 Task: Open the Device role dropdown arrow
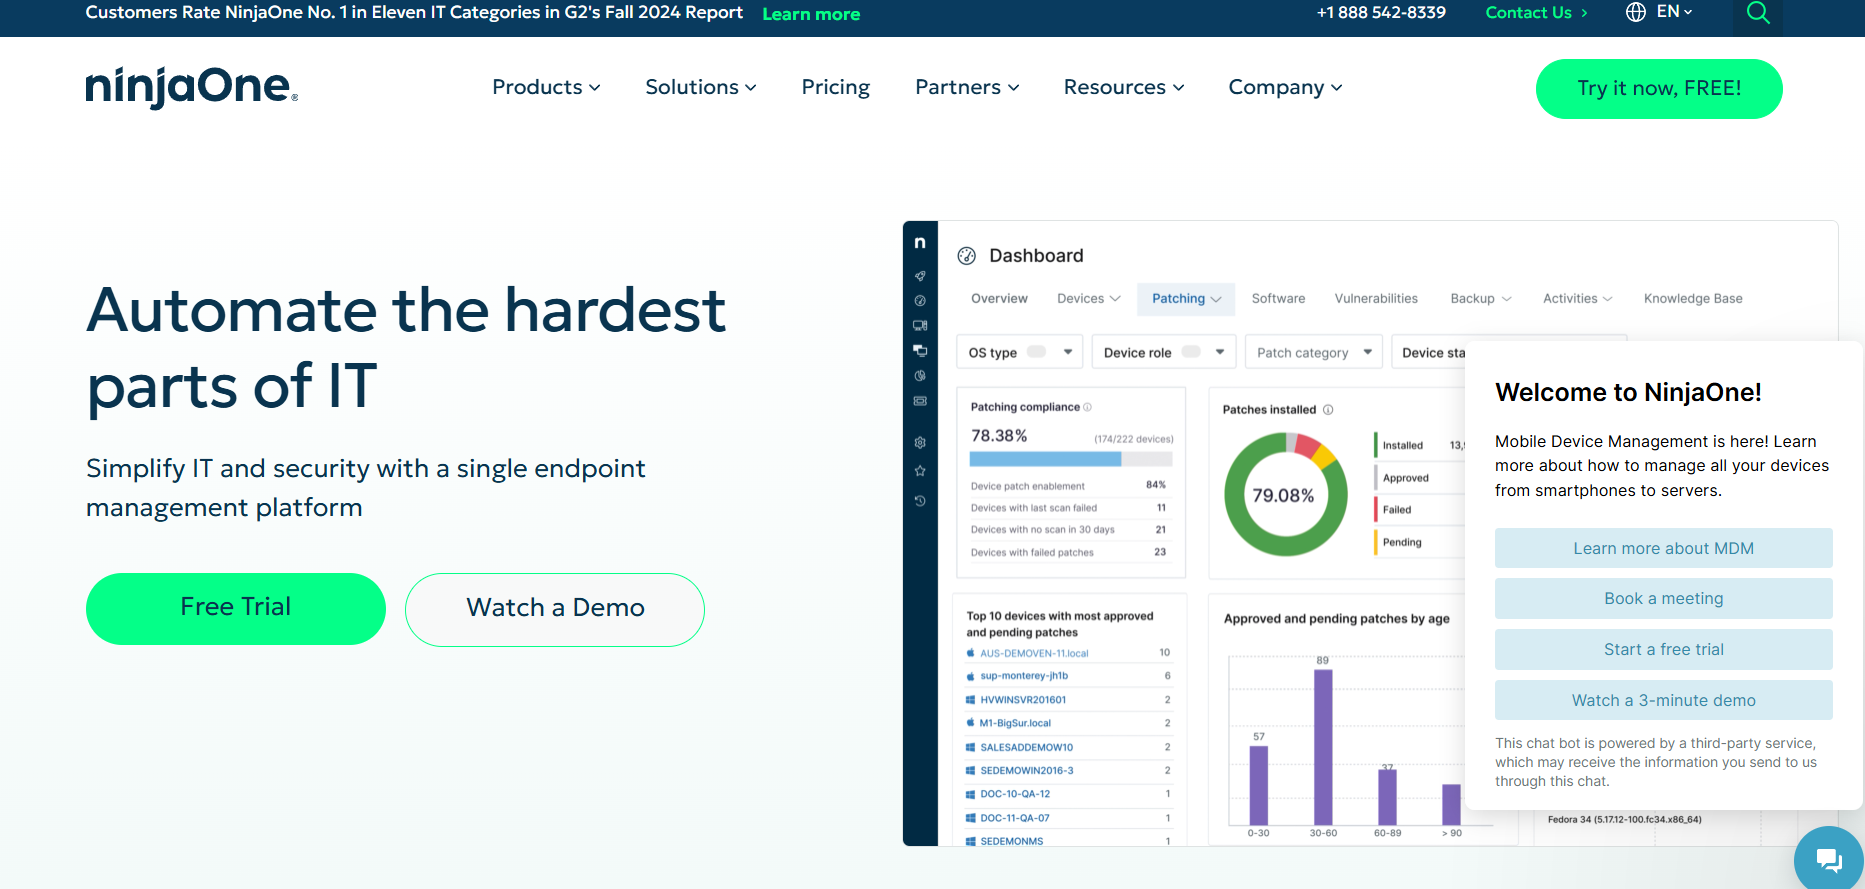[x=1220, y=352]
